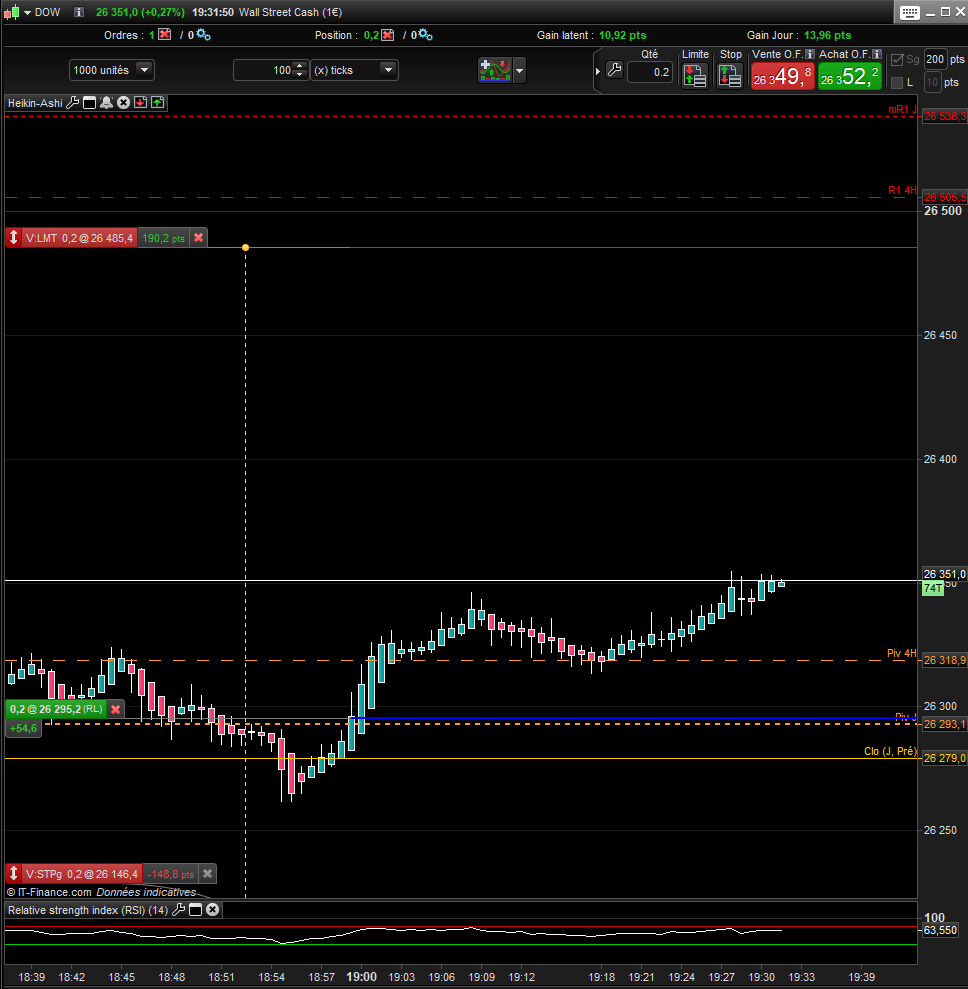Open RSI indicator settings wrench
This screenshot has width=968, height=989.
[x=178, y=910]
